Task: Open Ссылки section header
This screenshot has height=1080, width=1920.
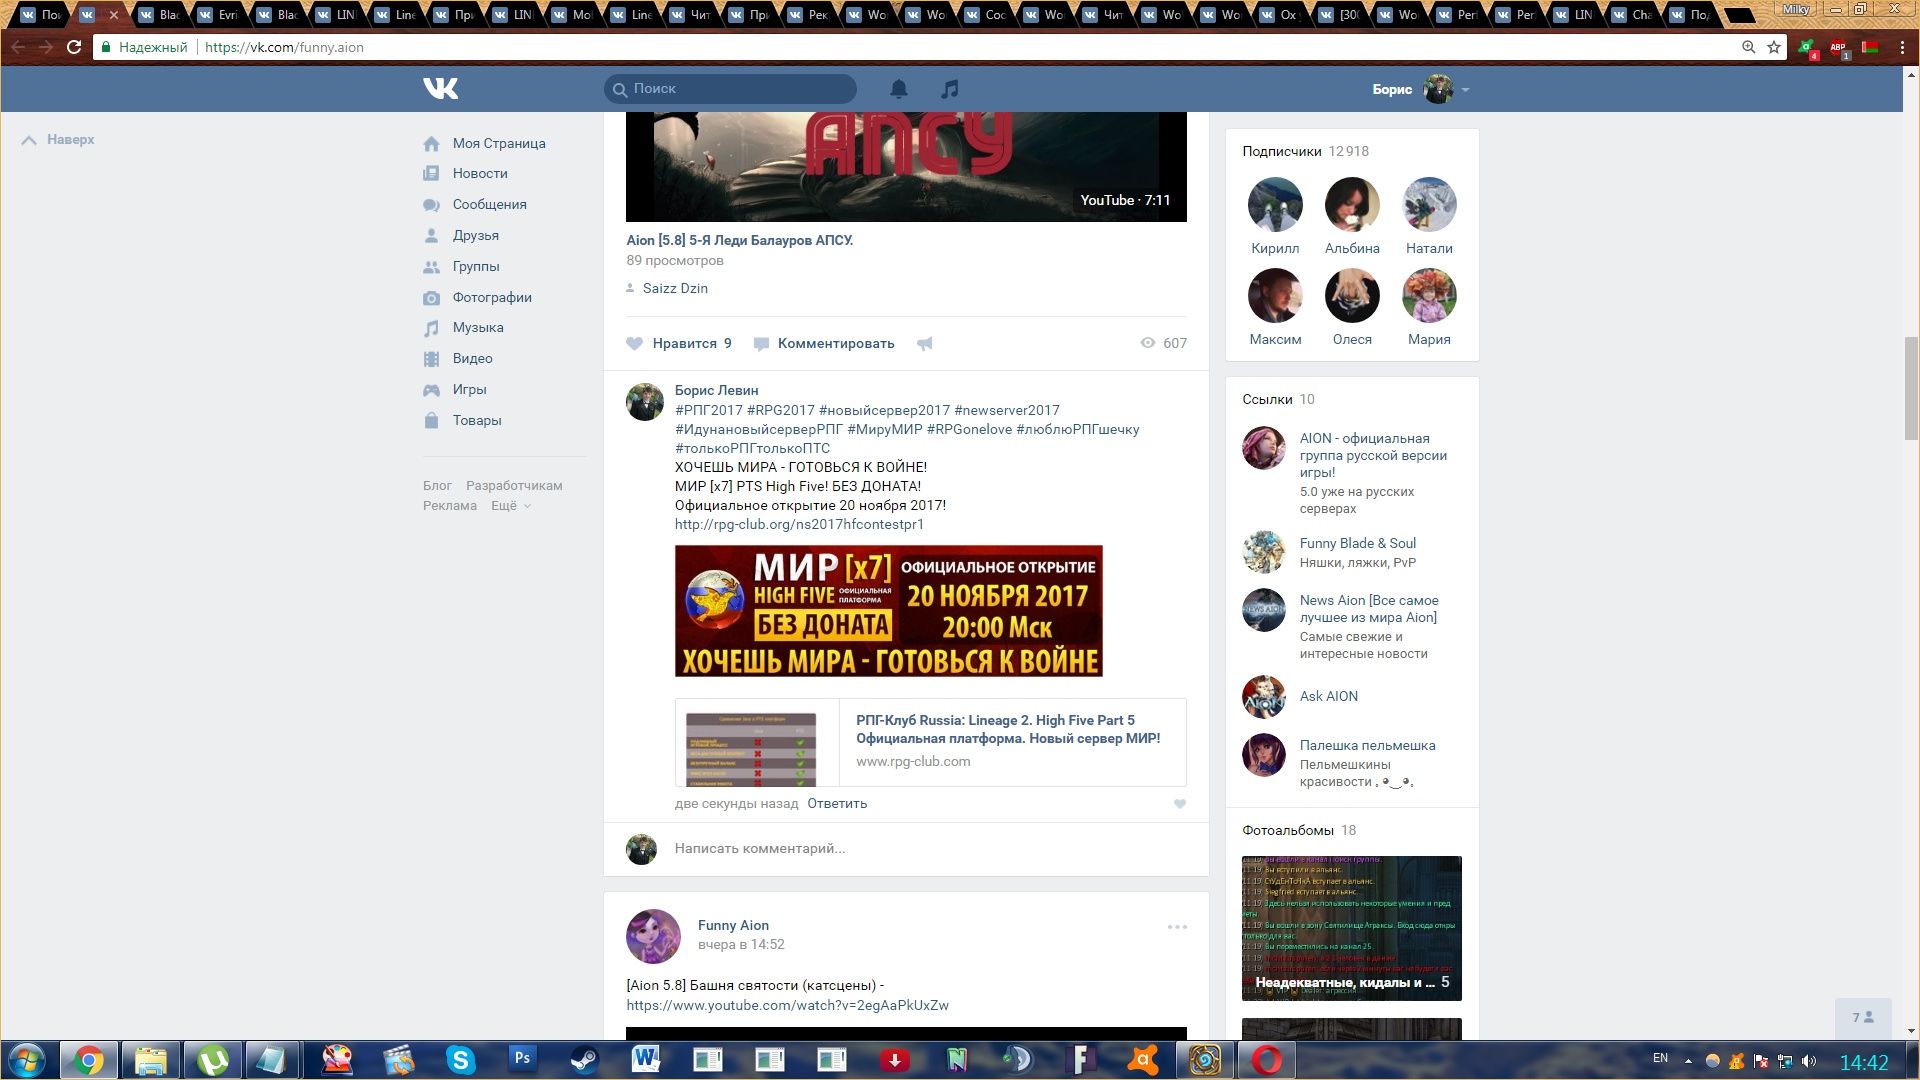Action: pos(1278,399)
